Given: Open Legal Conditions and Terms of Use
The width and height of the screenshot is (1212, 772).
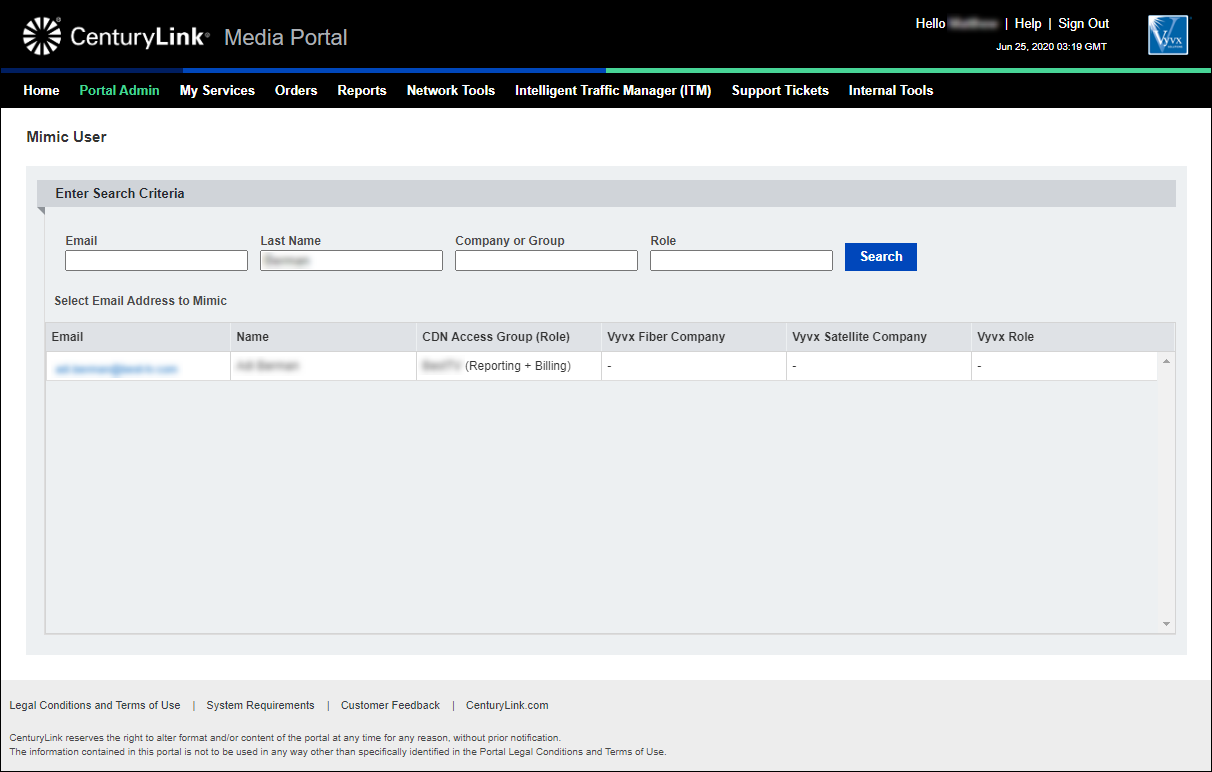Looking at the screenshot, I should pos(95,705).
